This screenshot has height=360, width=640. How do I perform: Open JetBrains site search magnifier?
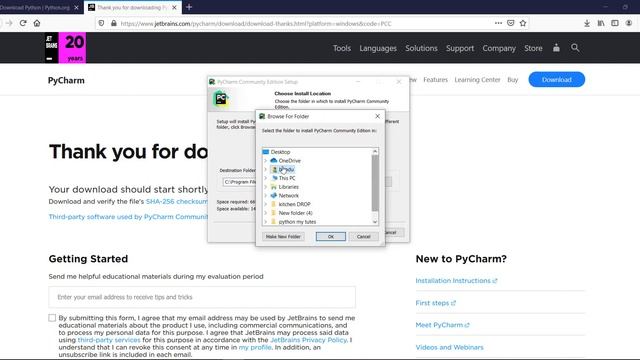tap(575, 48)
